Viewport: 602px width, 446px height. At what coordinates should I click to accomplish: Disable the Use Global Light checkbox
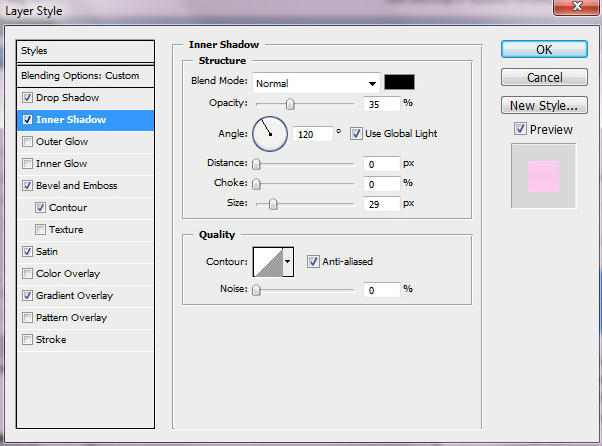click(357, 133)
